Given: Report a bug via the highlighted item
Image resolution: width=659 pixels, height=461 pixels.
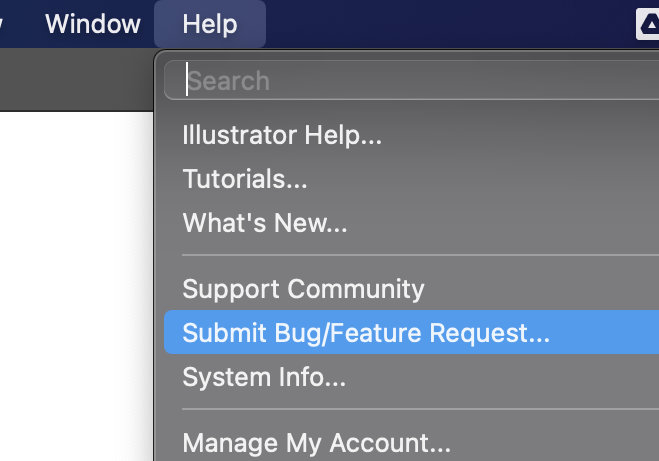Looking at the screenshot, I should click(366, 333).
